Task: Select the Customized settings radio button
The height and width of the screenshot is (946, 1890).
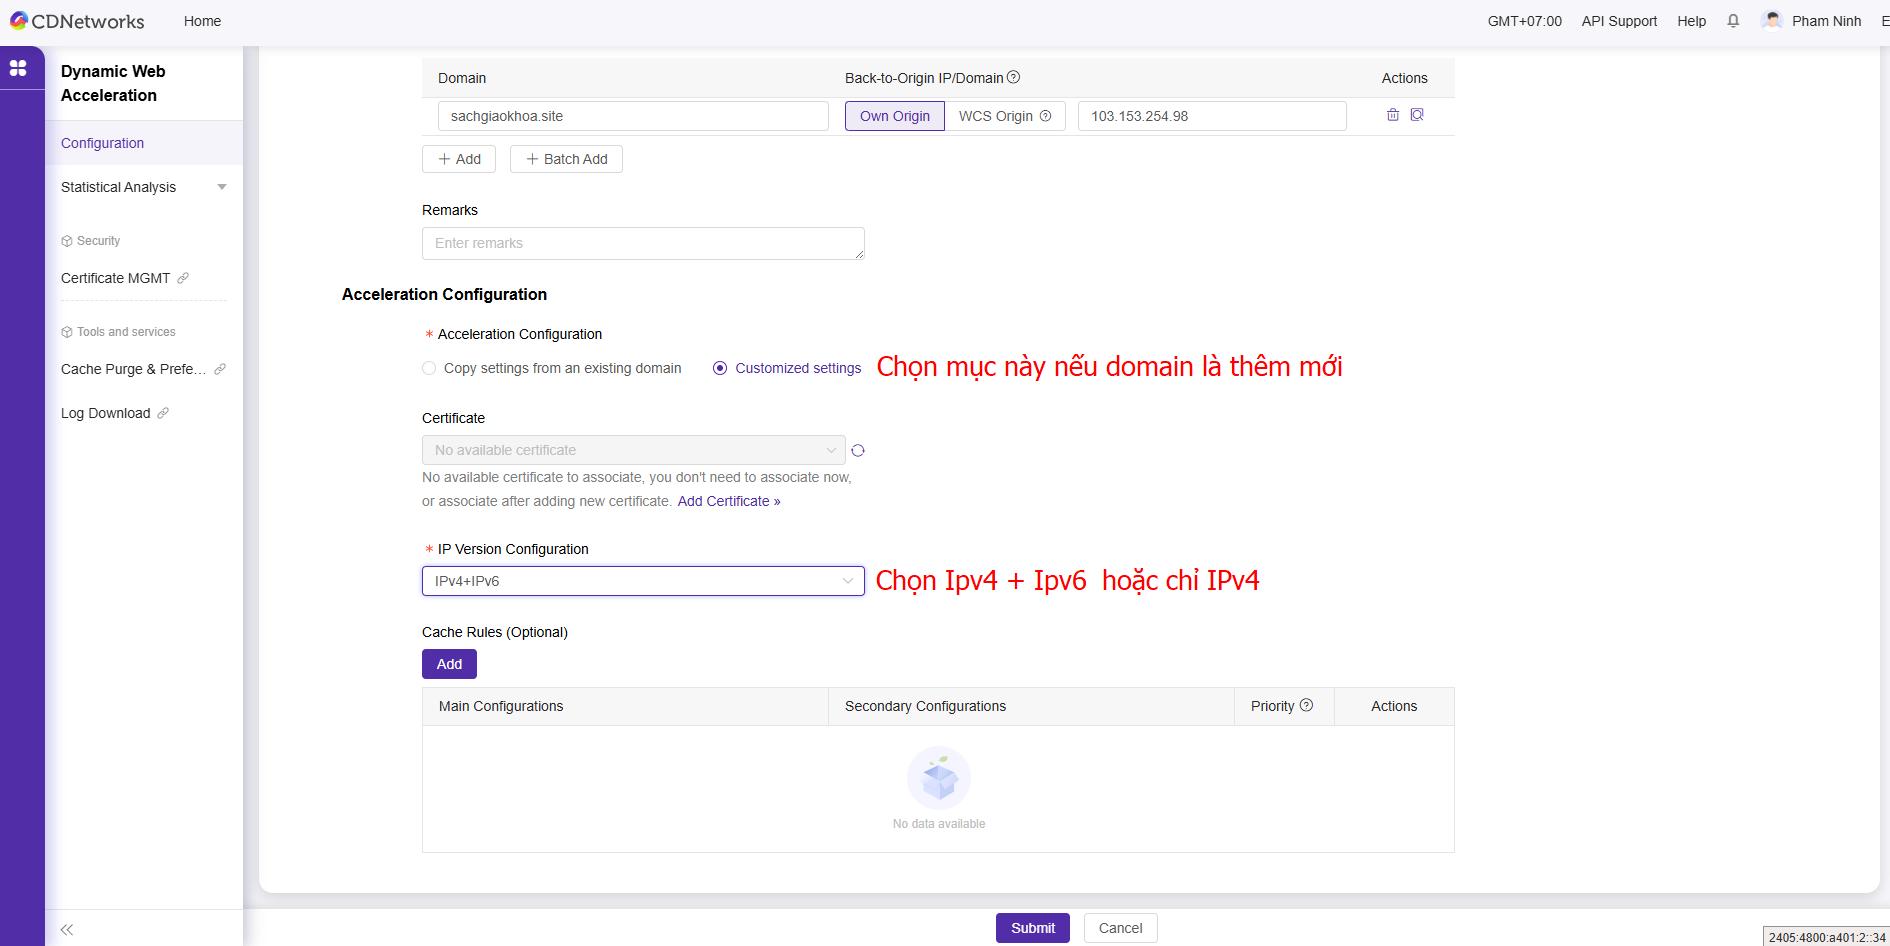Action: [720, 368]
